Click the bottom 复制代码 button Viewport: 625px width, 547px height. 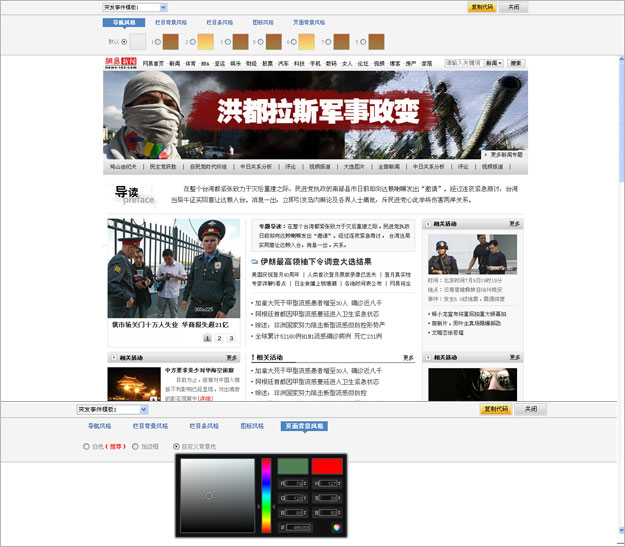click(x=496, y=409)
